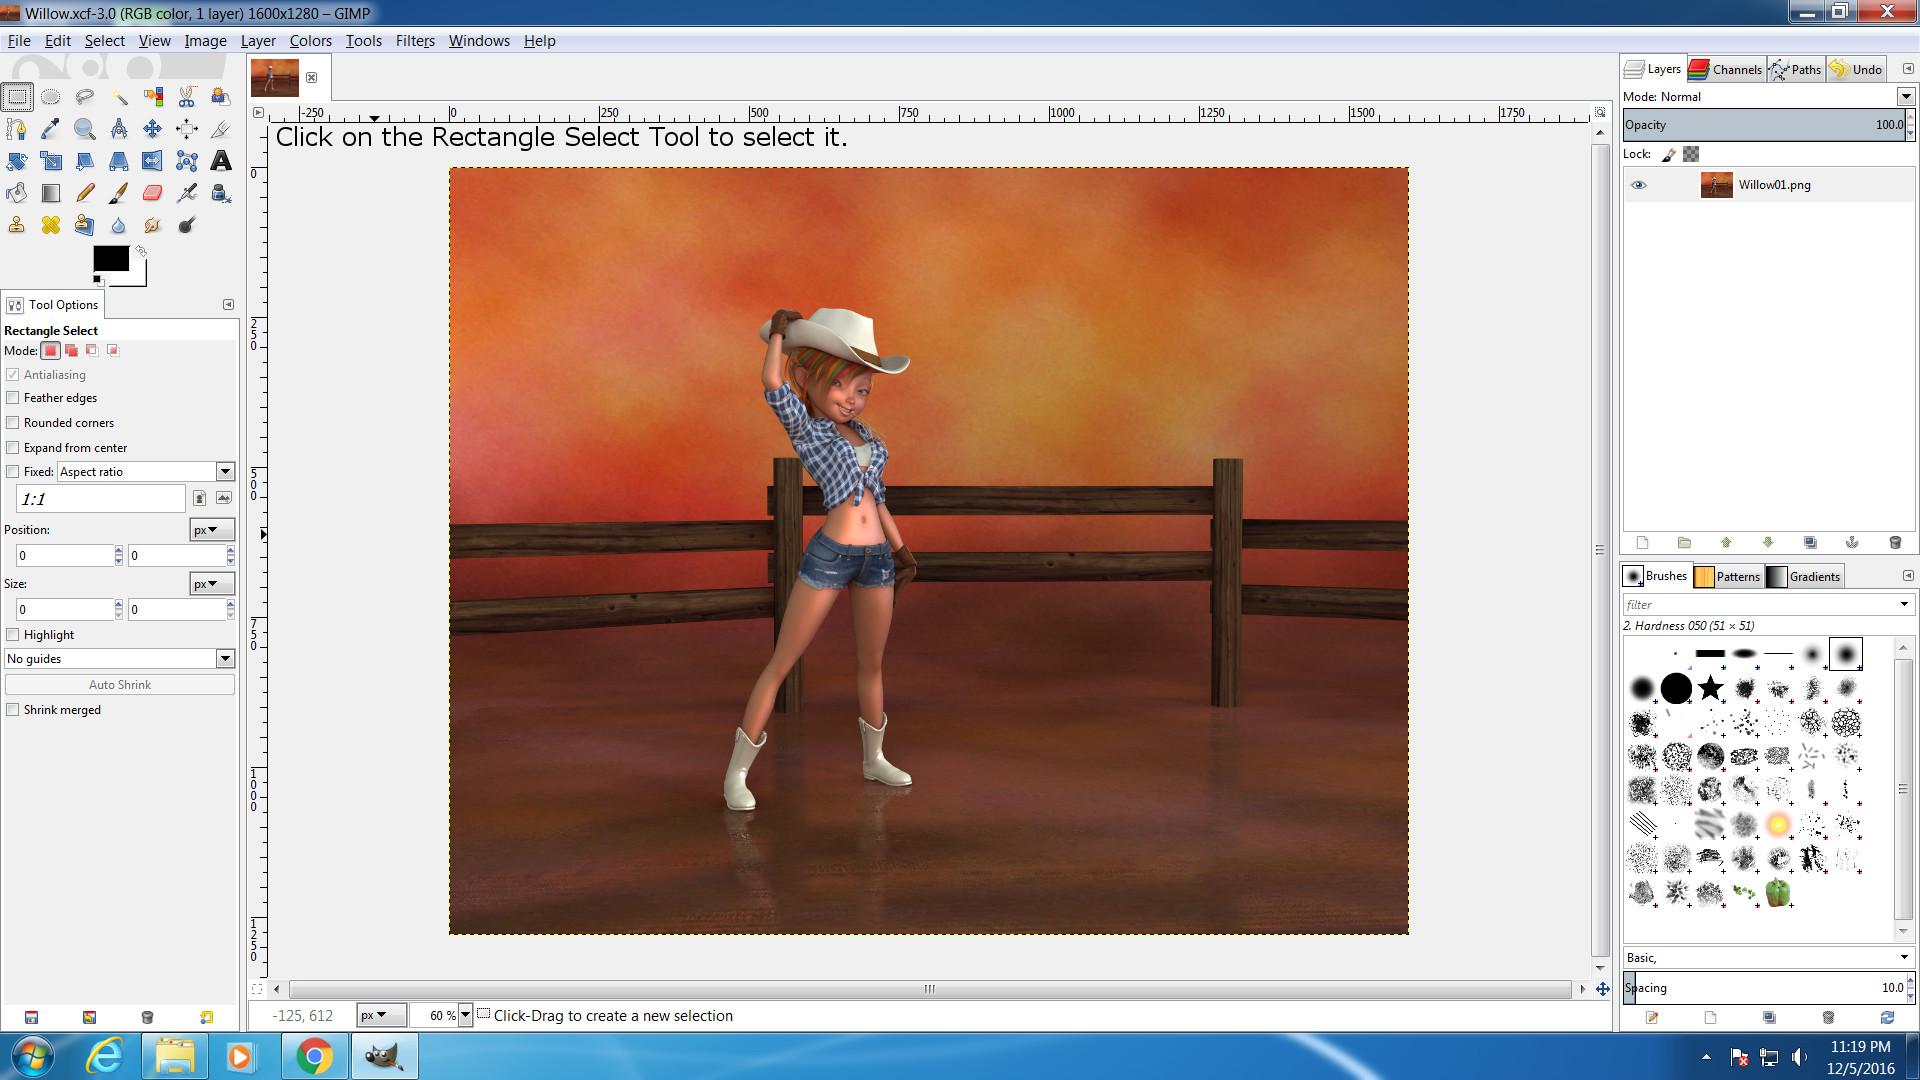Image resolution: width=1920 pixels, height=1080 pixels.
Task: Select the Fuzzy Select magic wand tool
Action: pos(119,97)
